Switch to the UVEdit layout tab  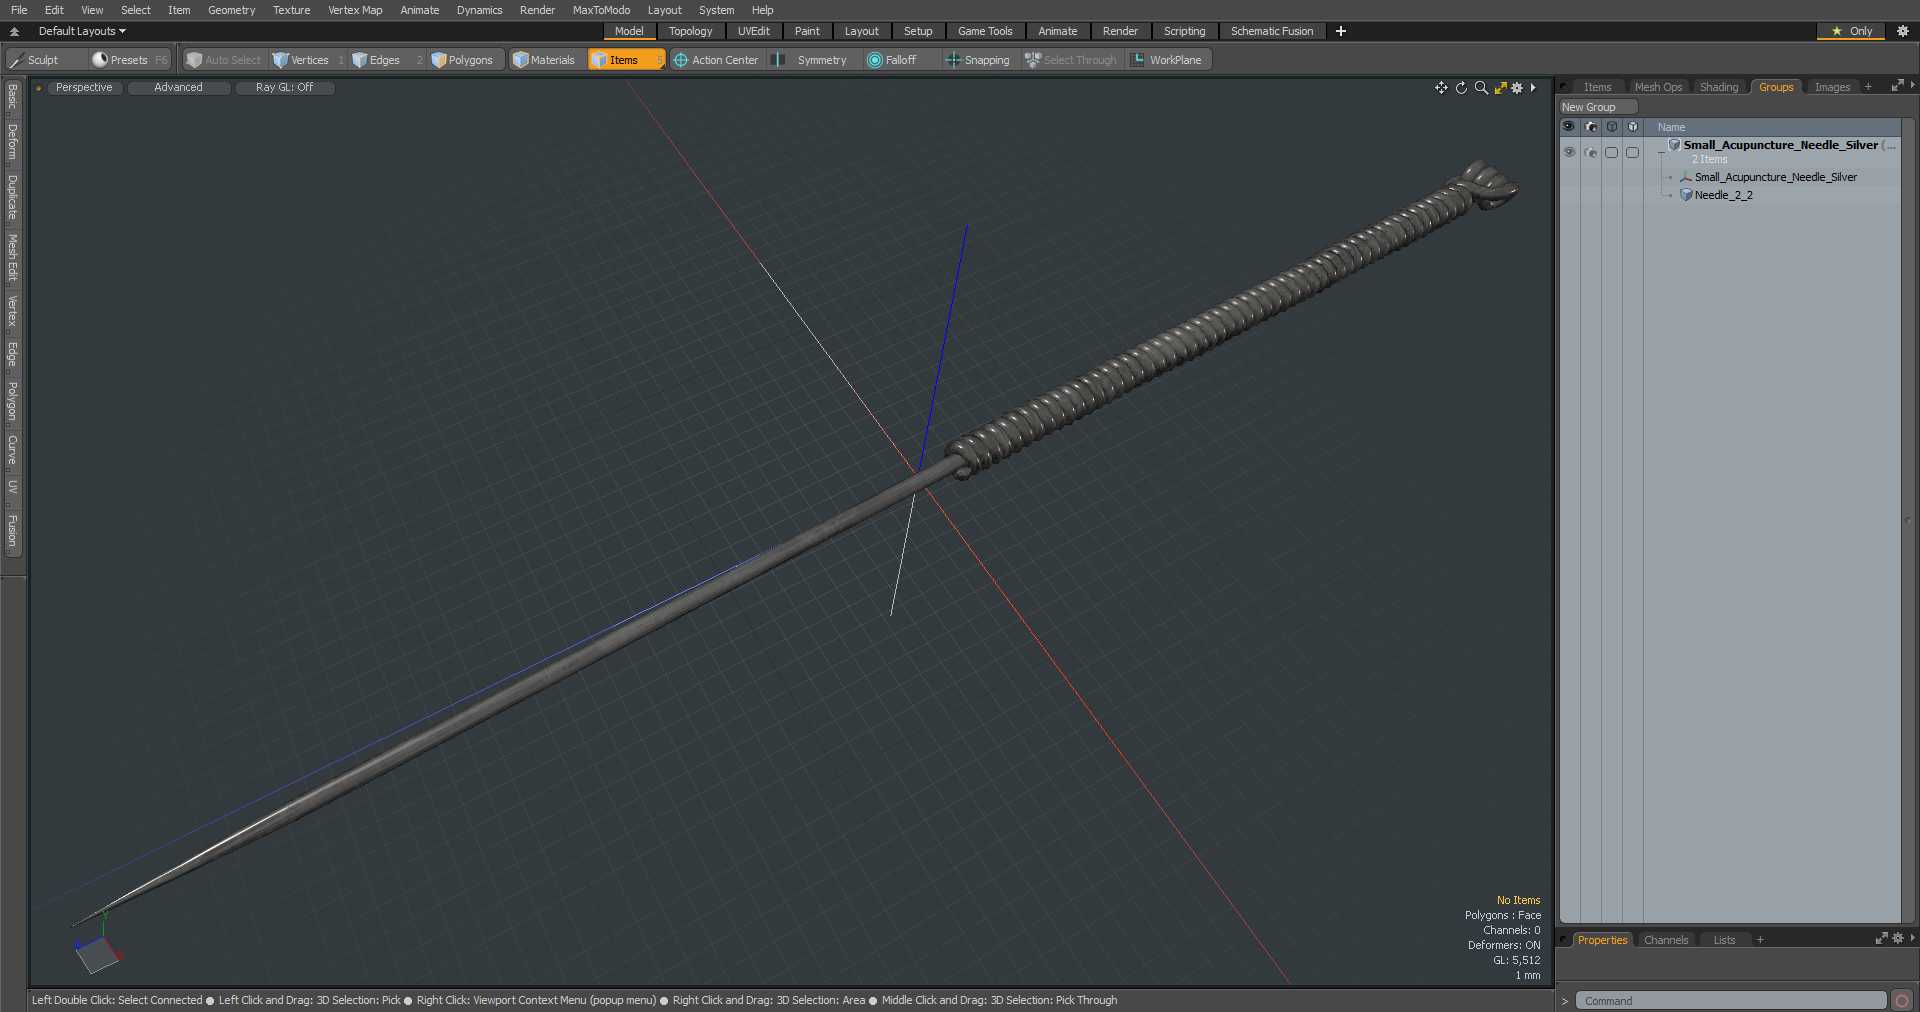[753, 31]
